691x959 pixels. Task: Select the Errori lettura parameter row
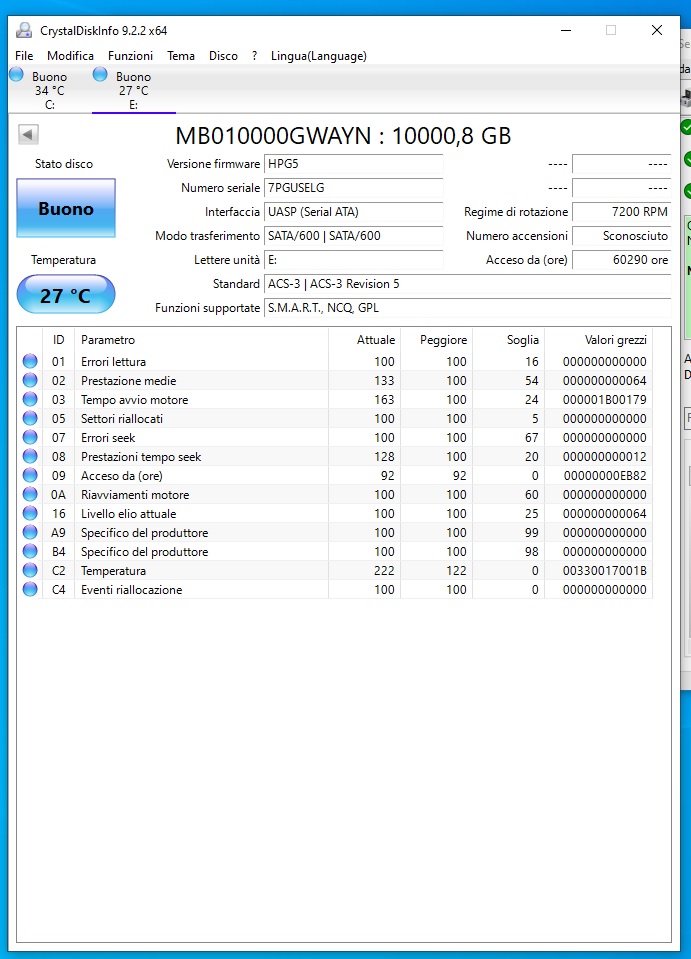335,361
